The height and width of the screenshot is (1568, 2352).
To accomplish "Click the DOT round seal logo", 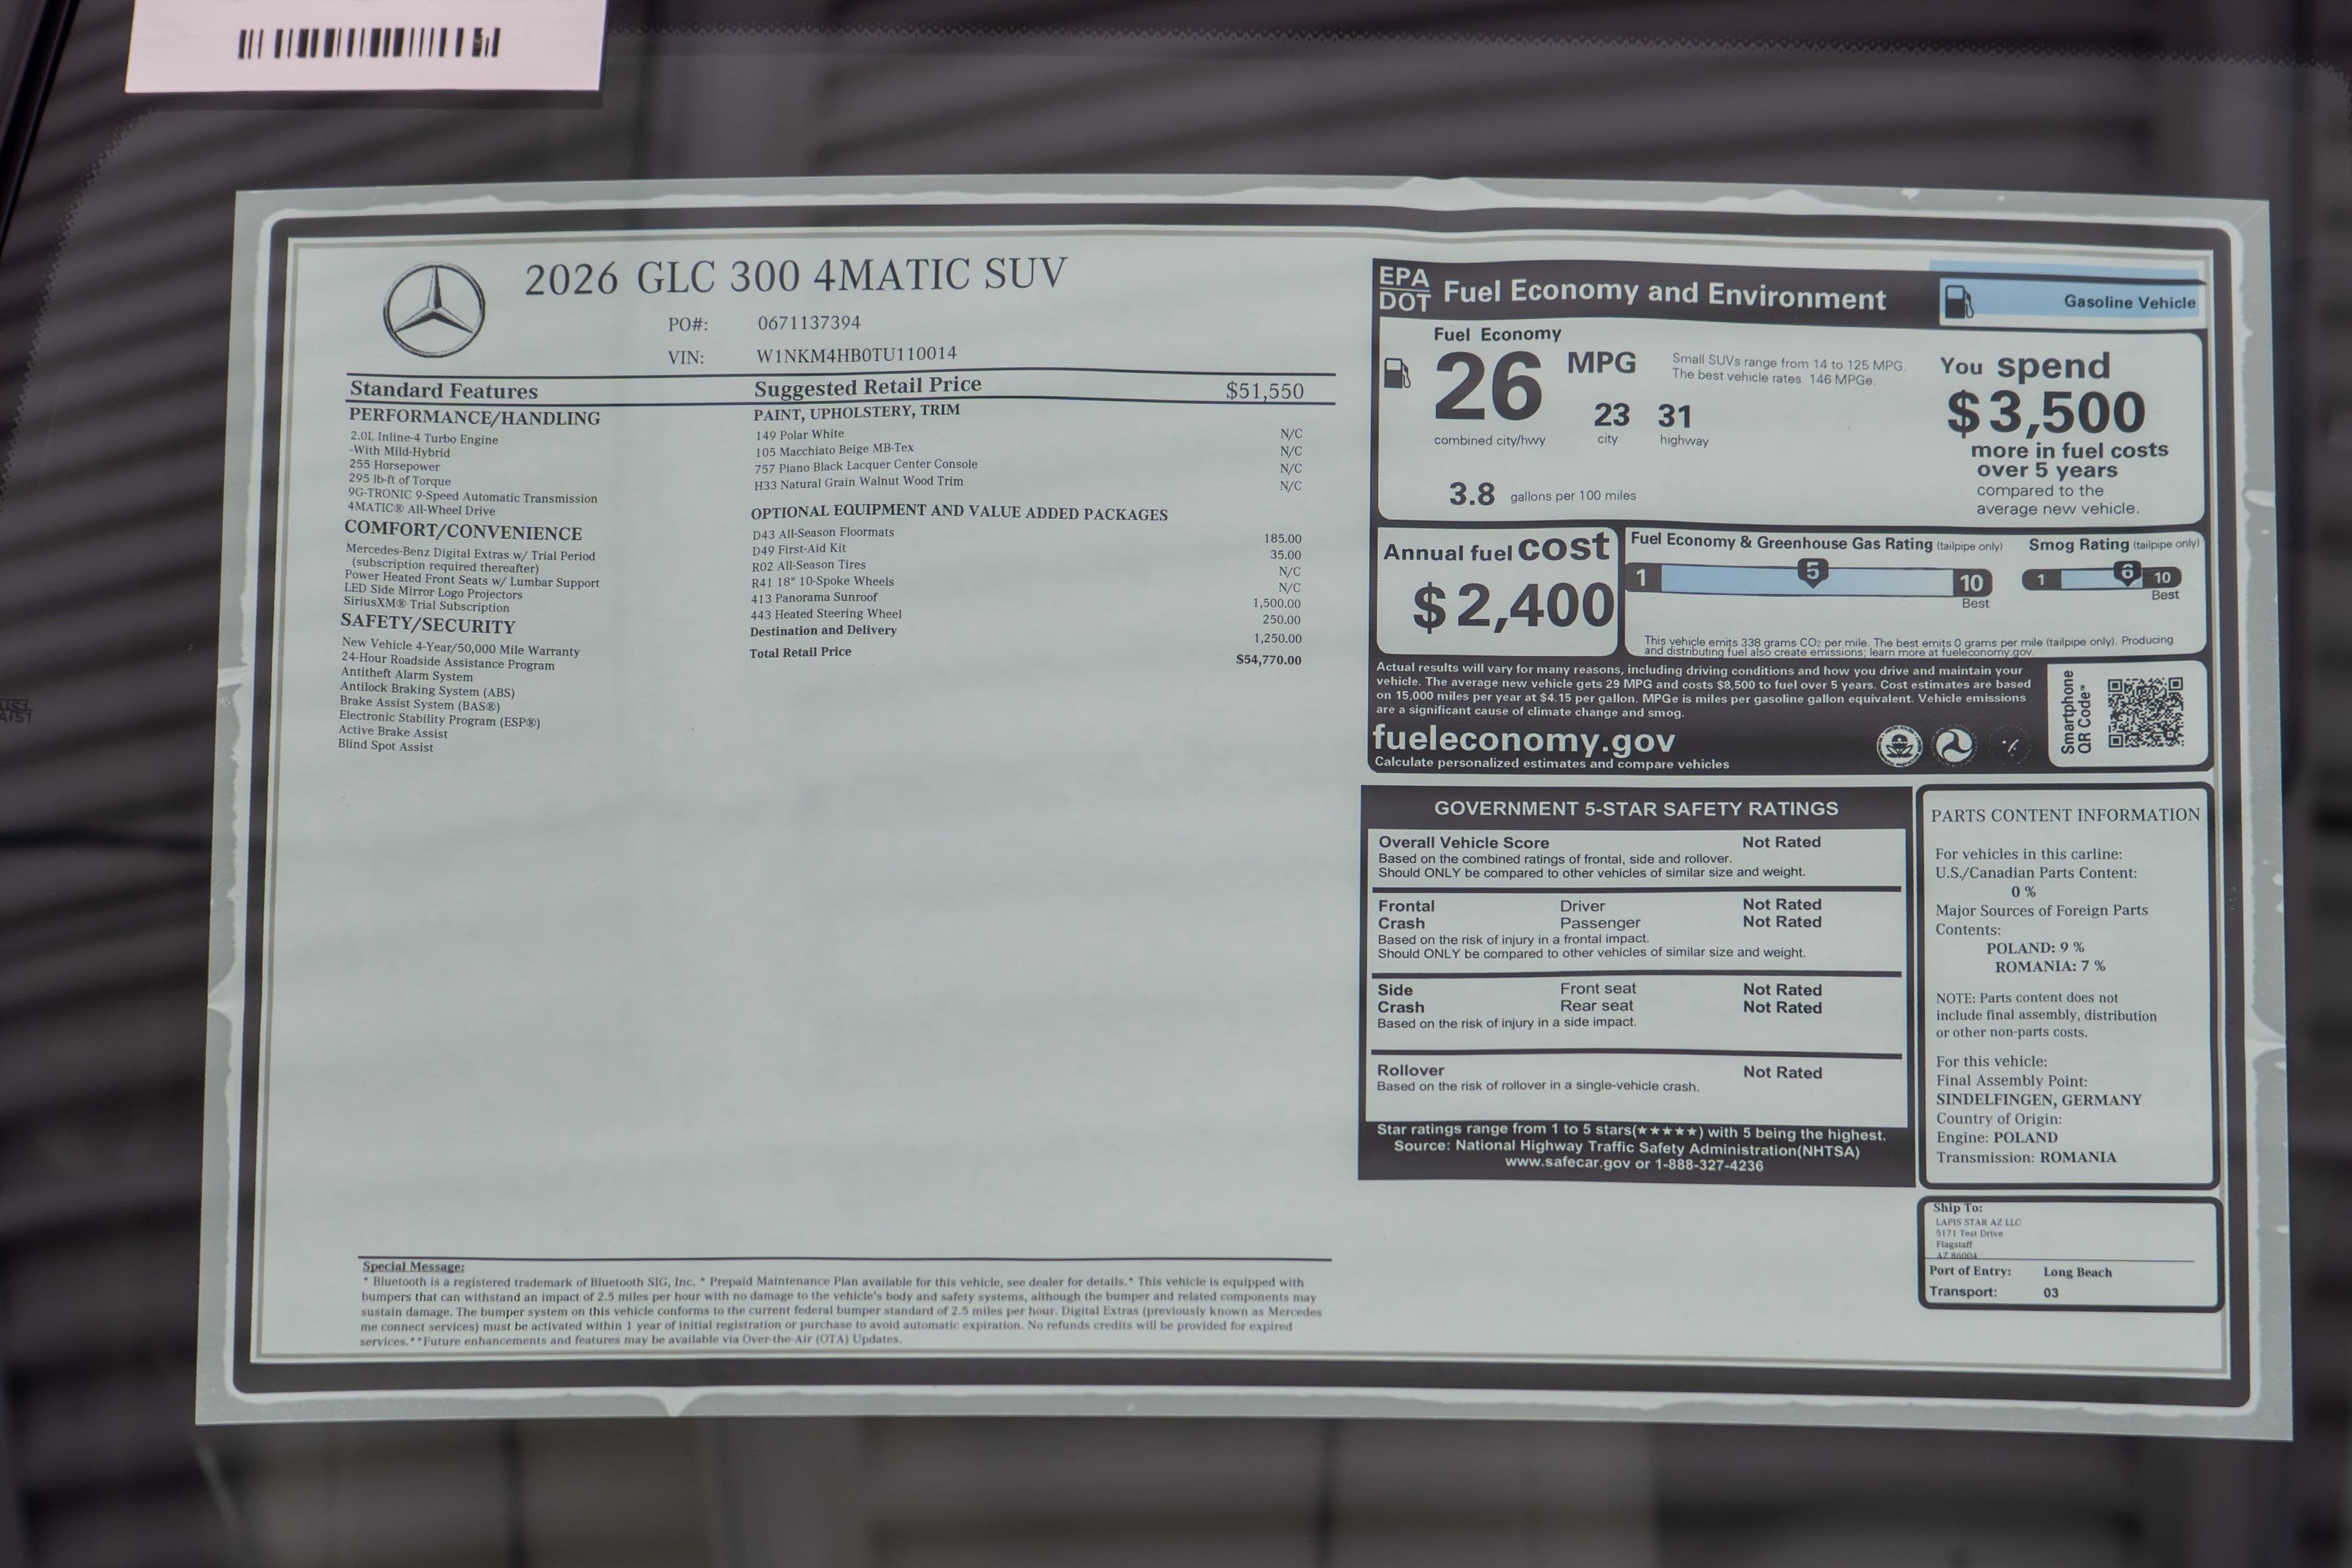I will (1954, 746).
